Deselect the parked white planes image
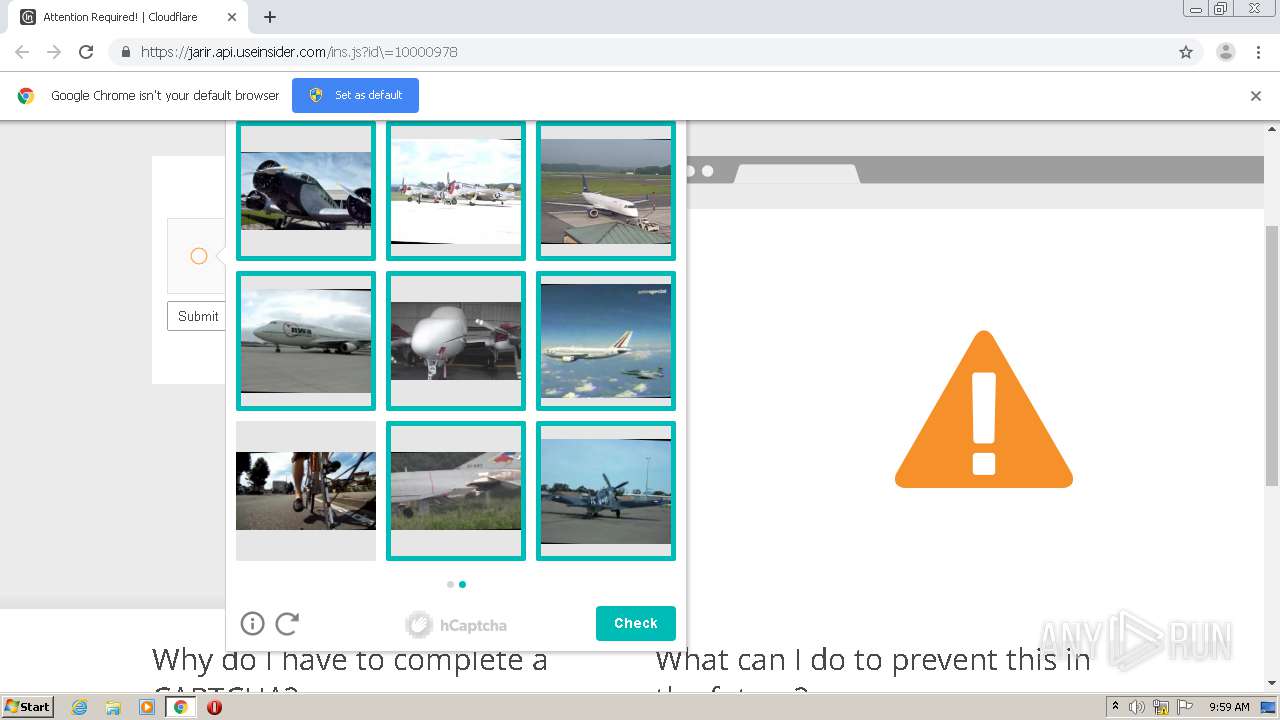The height and width of the screenshot is (720, 1280). click(456, 191)
